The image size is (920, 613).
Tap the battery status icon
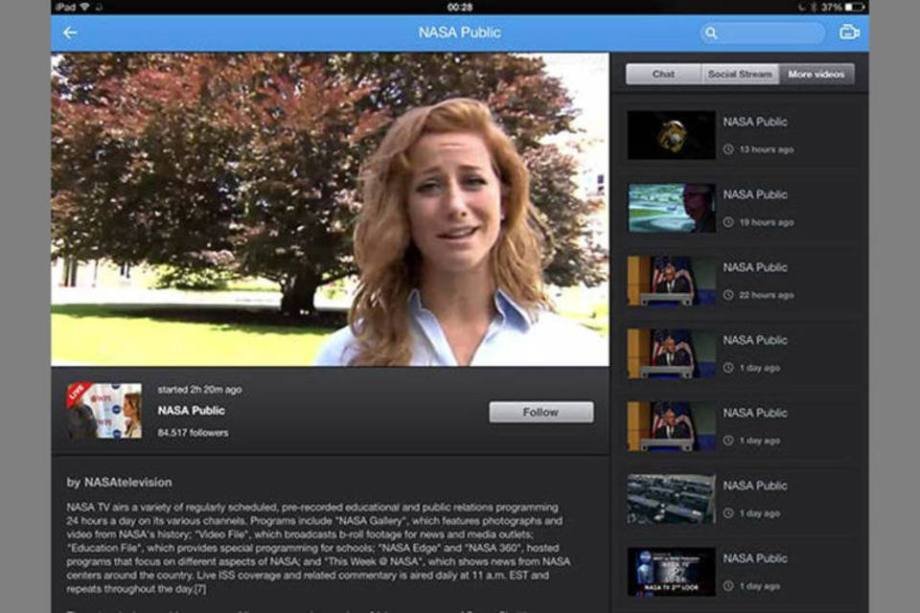854,7
